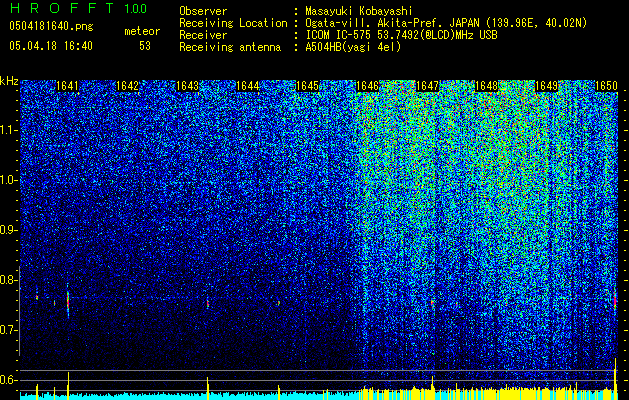Click the 1650 time marker
The width and height of the screenshot is (629, 400).
606,86
